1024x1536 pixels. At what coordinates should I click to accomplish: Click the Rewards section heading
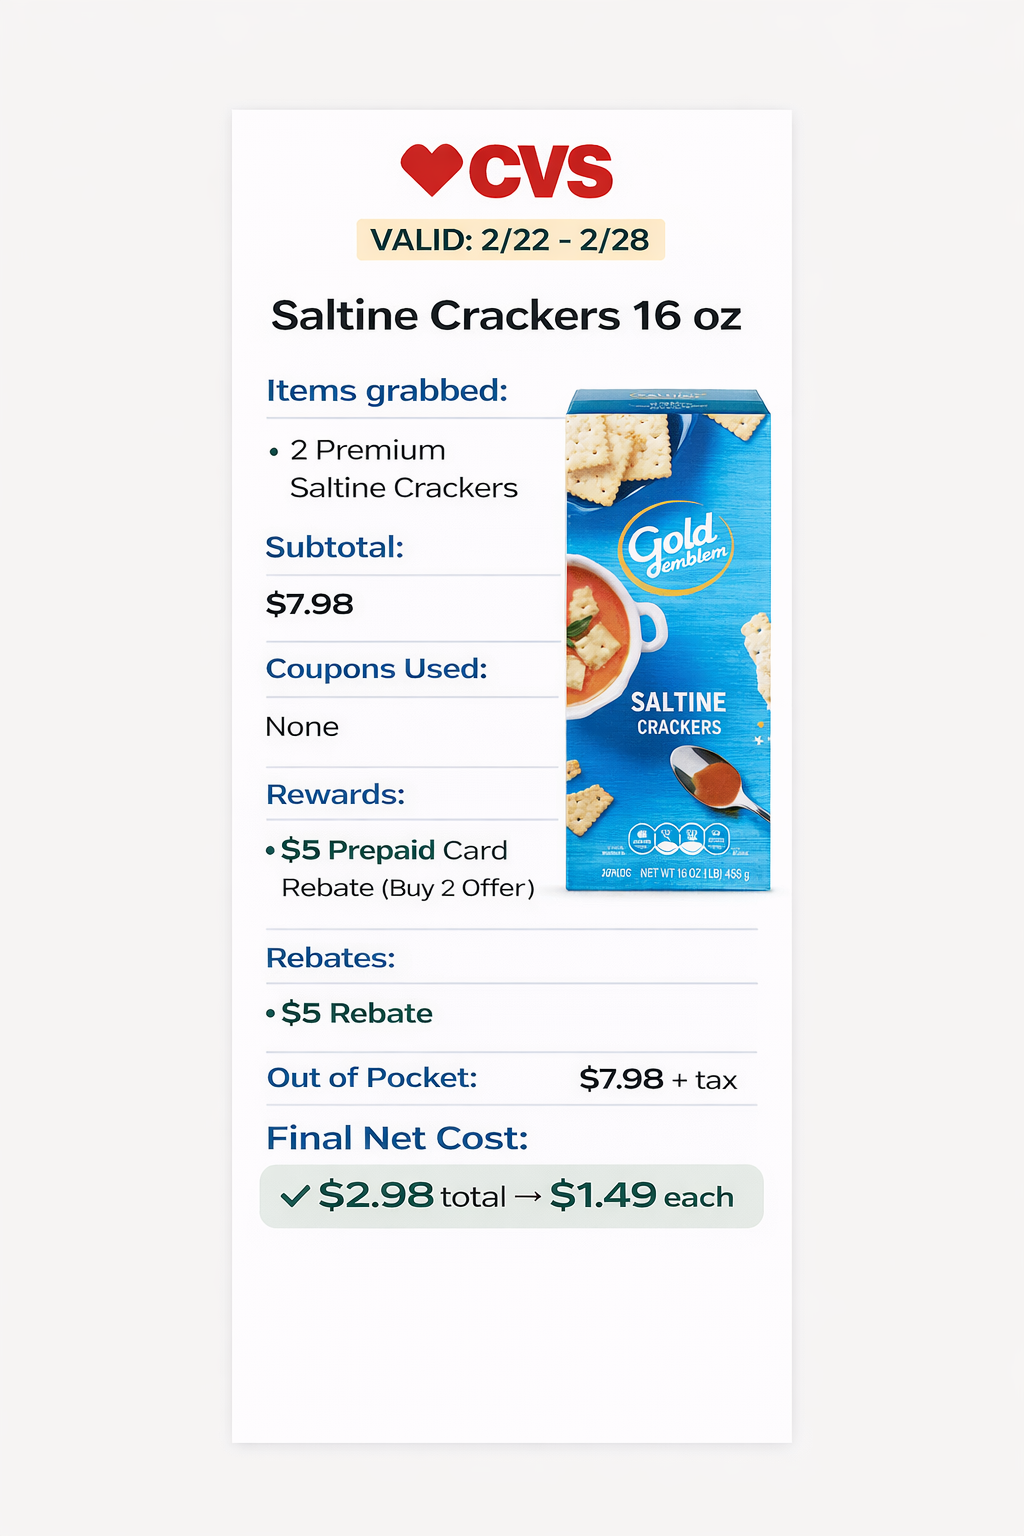[336, 795]
